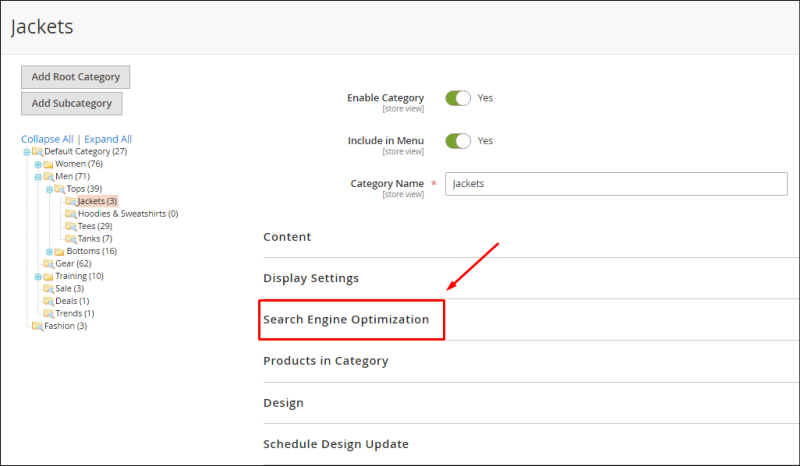
Task: Click the Expand All link
Action: (x=108, y=139)
